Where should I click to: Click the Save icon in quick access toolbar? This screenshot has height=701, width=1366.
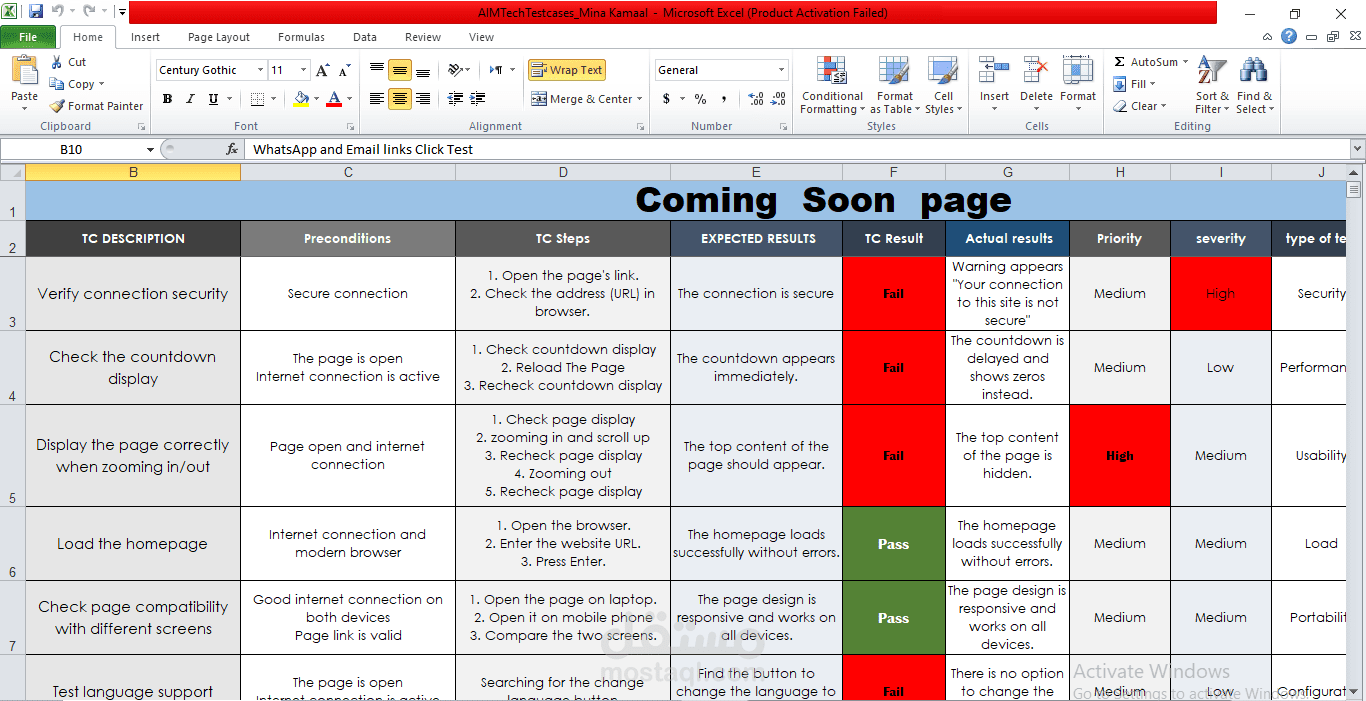click(x=36, y=12)
